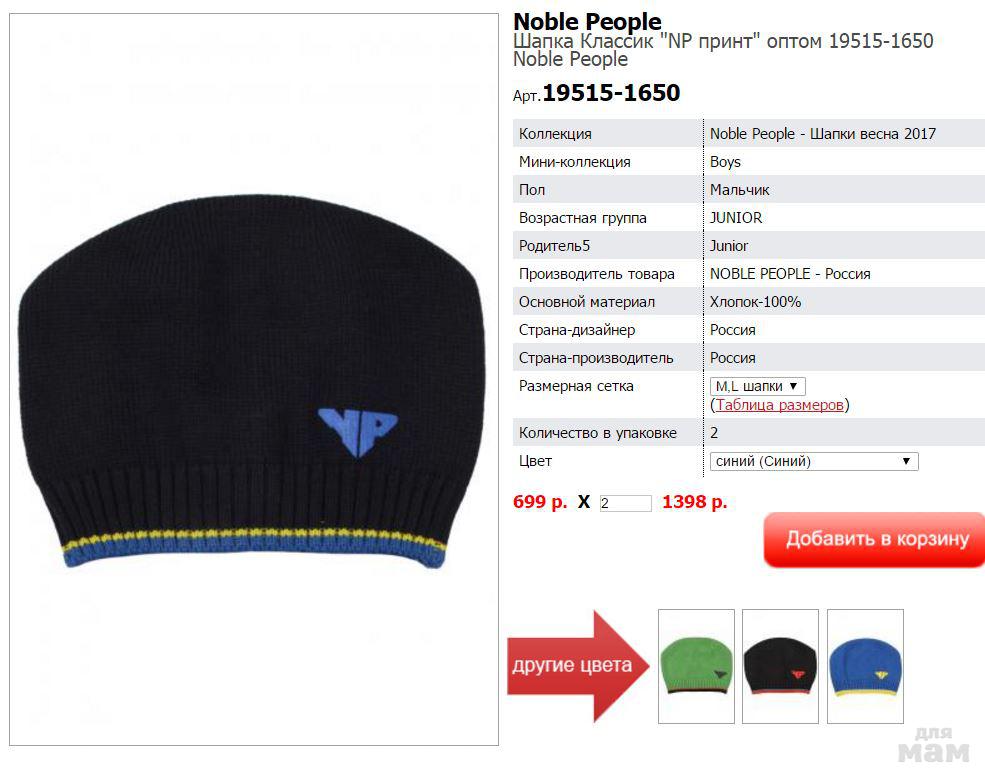
Task: Click the product title 'Шапка Классик NP принт'
Action: [636, 41]
